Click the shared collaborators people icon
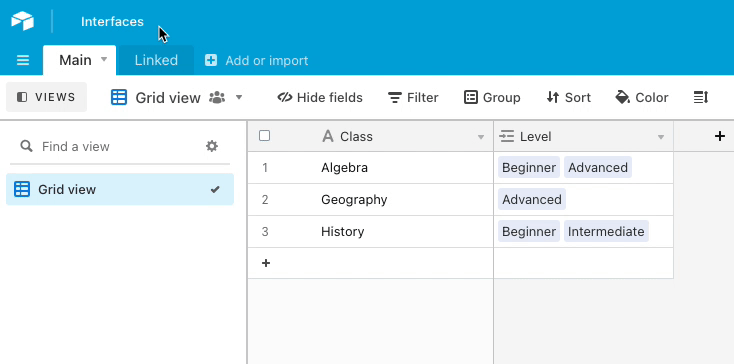The width and height of the screenshot is (734, 364). tap(217, 97)
